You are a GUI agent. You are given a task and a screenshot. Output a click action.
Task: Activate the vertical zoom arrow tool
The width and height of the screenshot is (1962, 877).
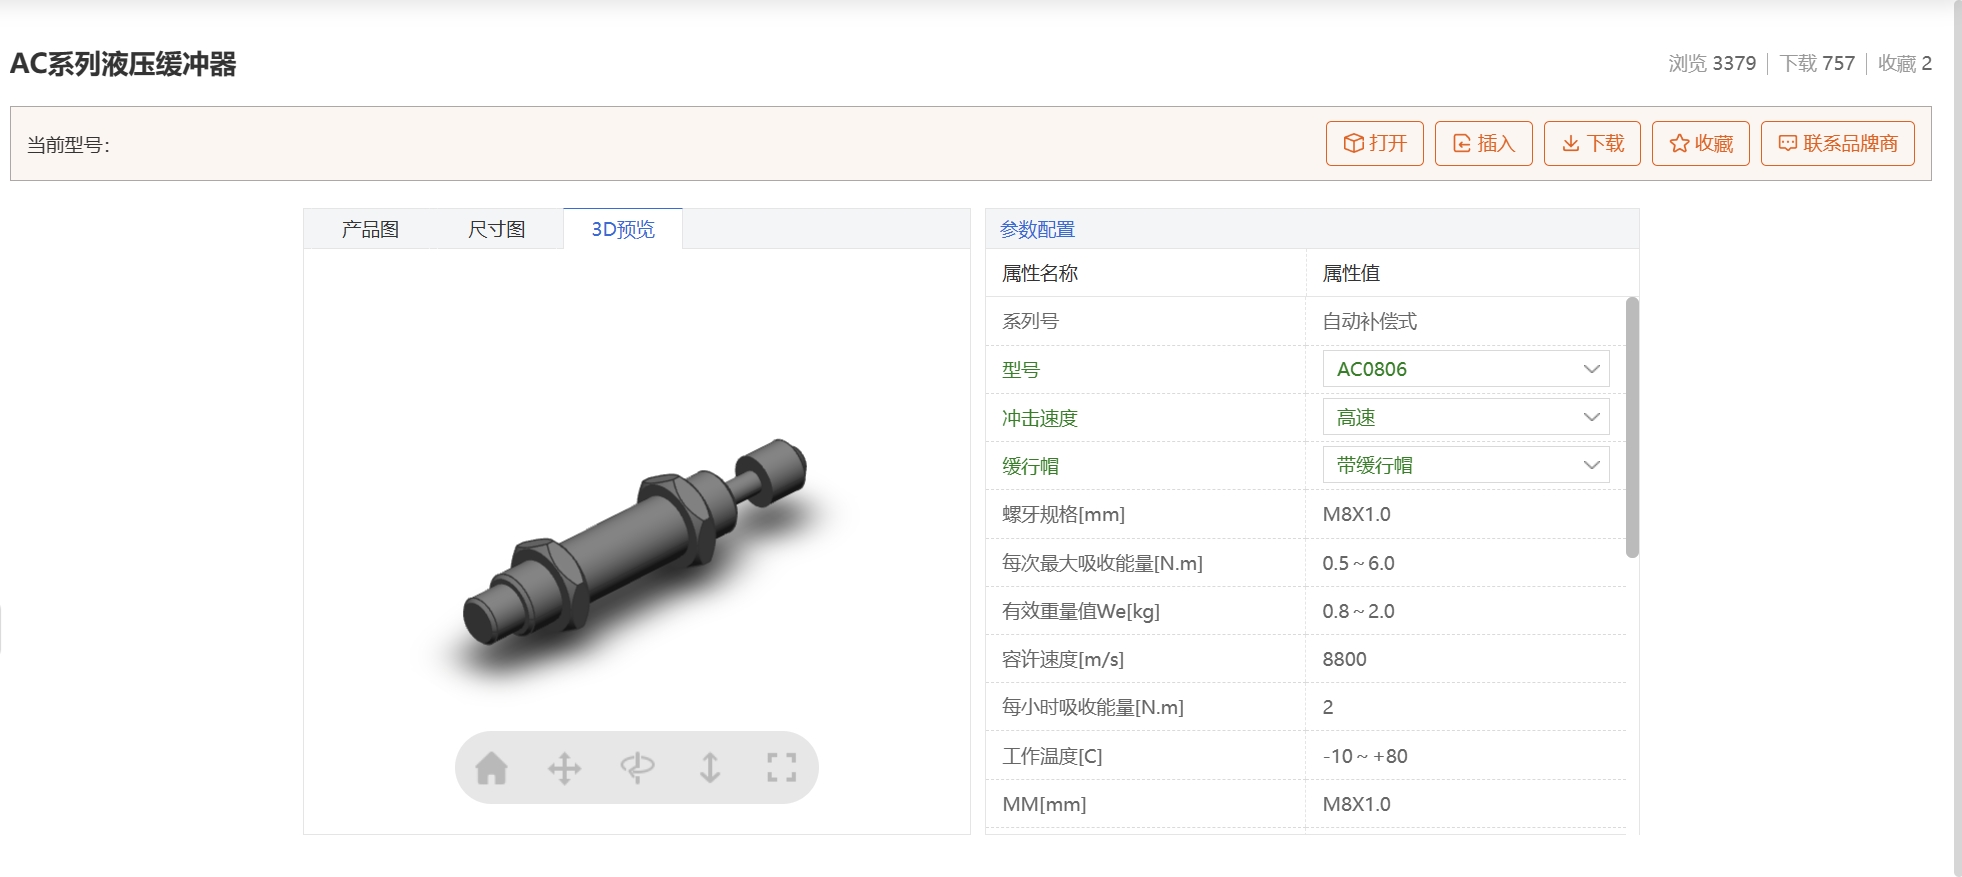point(710,768)
